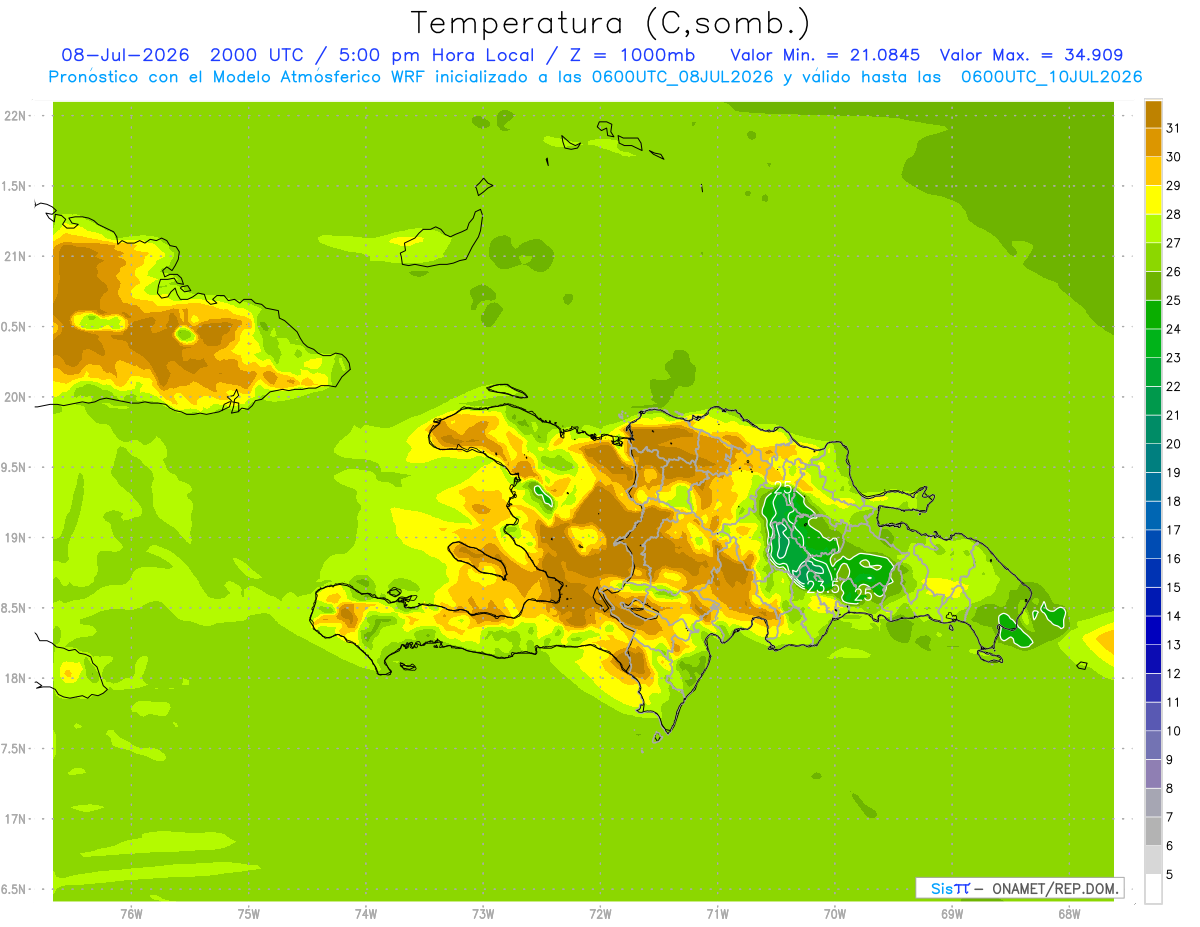The height and width of the screenshot is (927, 1200).
Task: Click the legend value "24"
Action: [x=1173, y=329]
